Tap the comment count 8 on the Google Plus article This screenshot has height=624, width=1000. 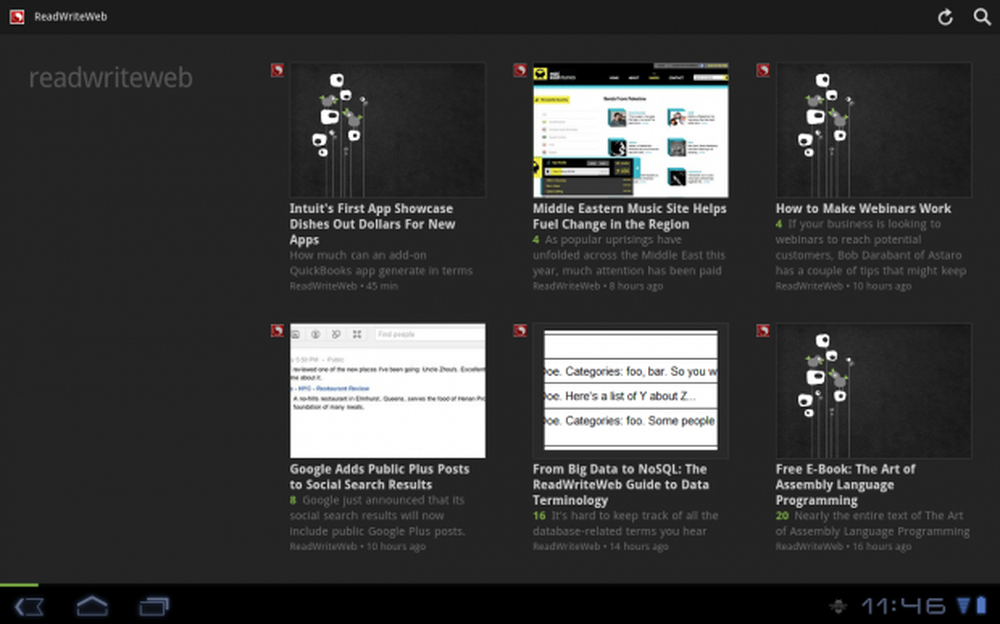(x=293, y=500)
